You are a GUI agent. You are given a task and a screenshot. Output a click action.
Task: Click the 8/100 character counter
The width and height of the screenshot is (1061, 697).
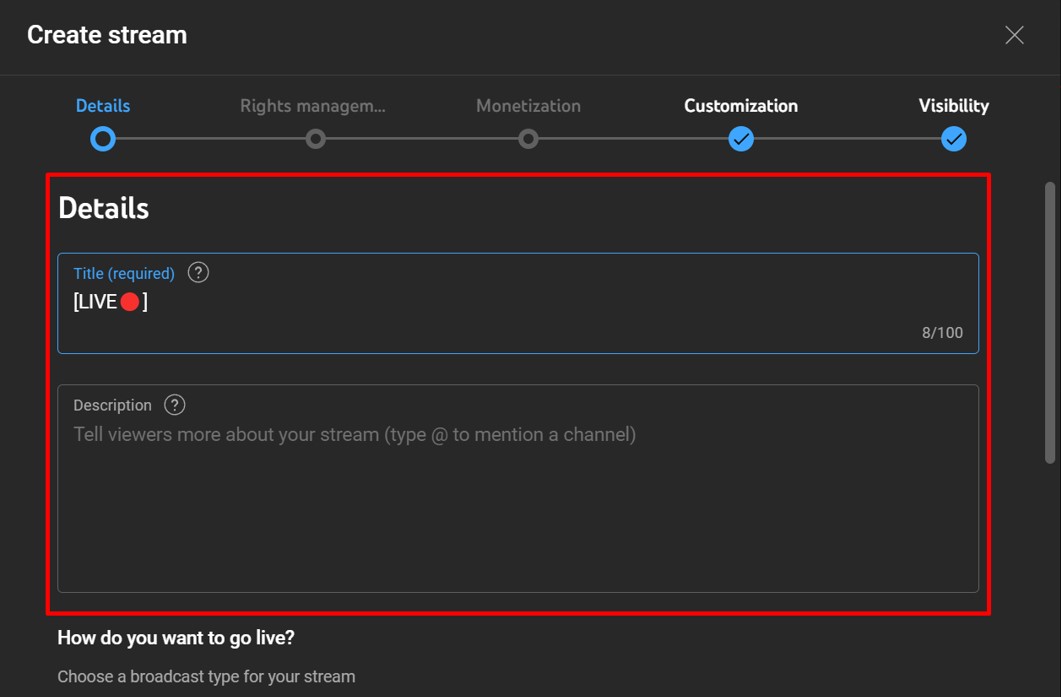pos(942,332)
